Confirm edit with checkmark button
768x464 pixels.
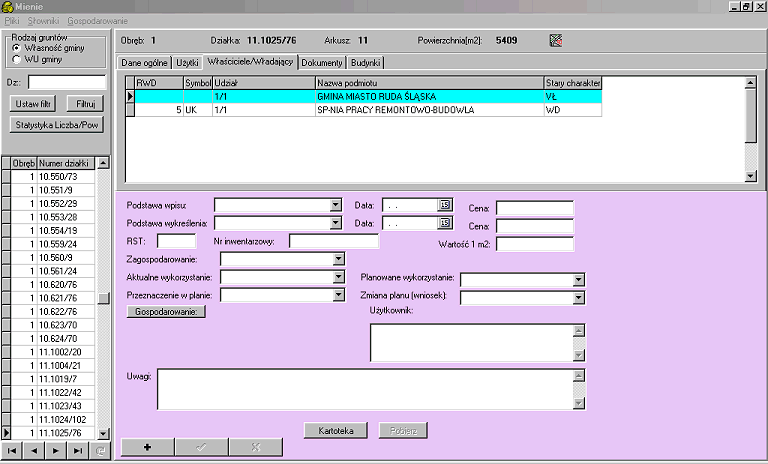coord(201,447)
